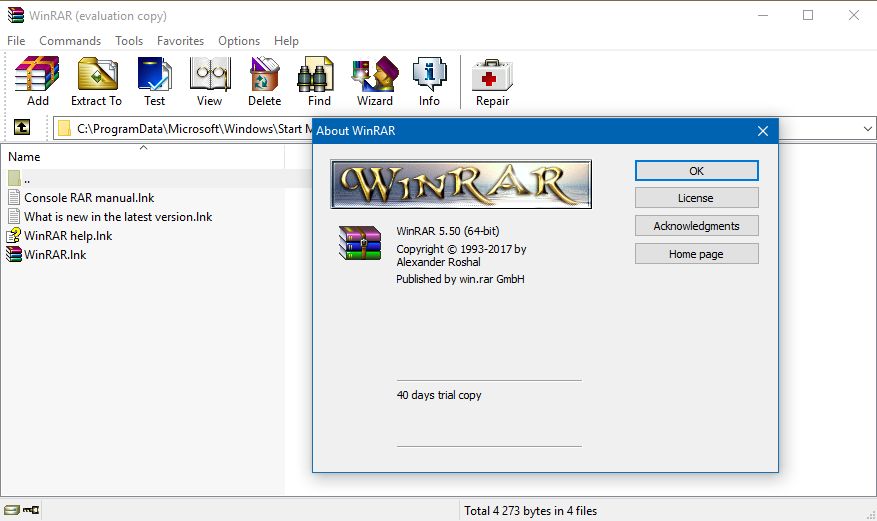Click the WinRAR logo banner image
This screenshot has width=877, height=521.
(461, 184)
